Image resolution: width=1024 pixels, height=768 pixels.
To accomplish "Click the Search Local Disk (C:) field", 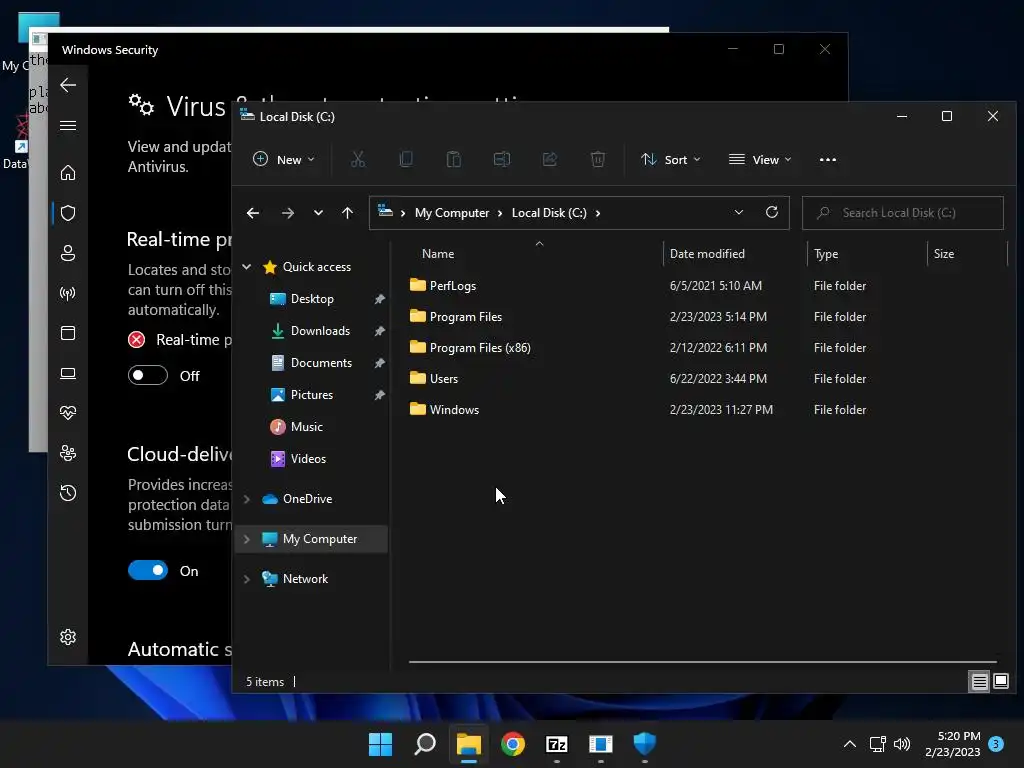I will [x=903, y=213].
